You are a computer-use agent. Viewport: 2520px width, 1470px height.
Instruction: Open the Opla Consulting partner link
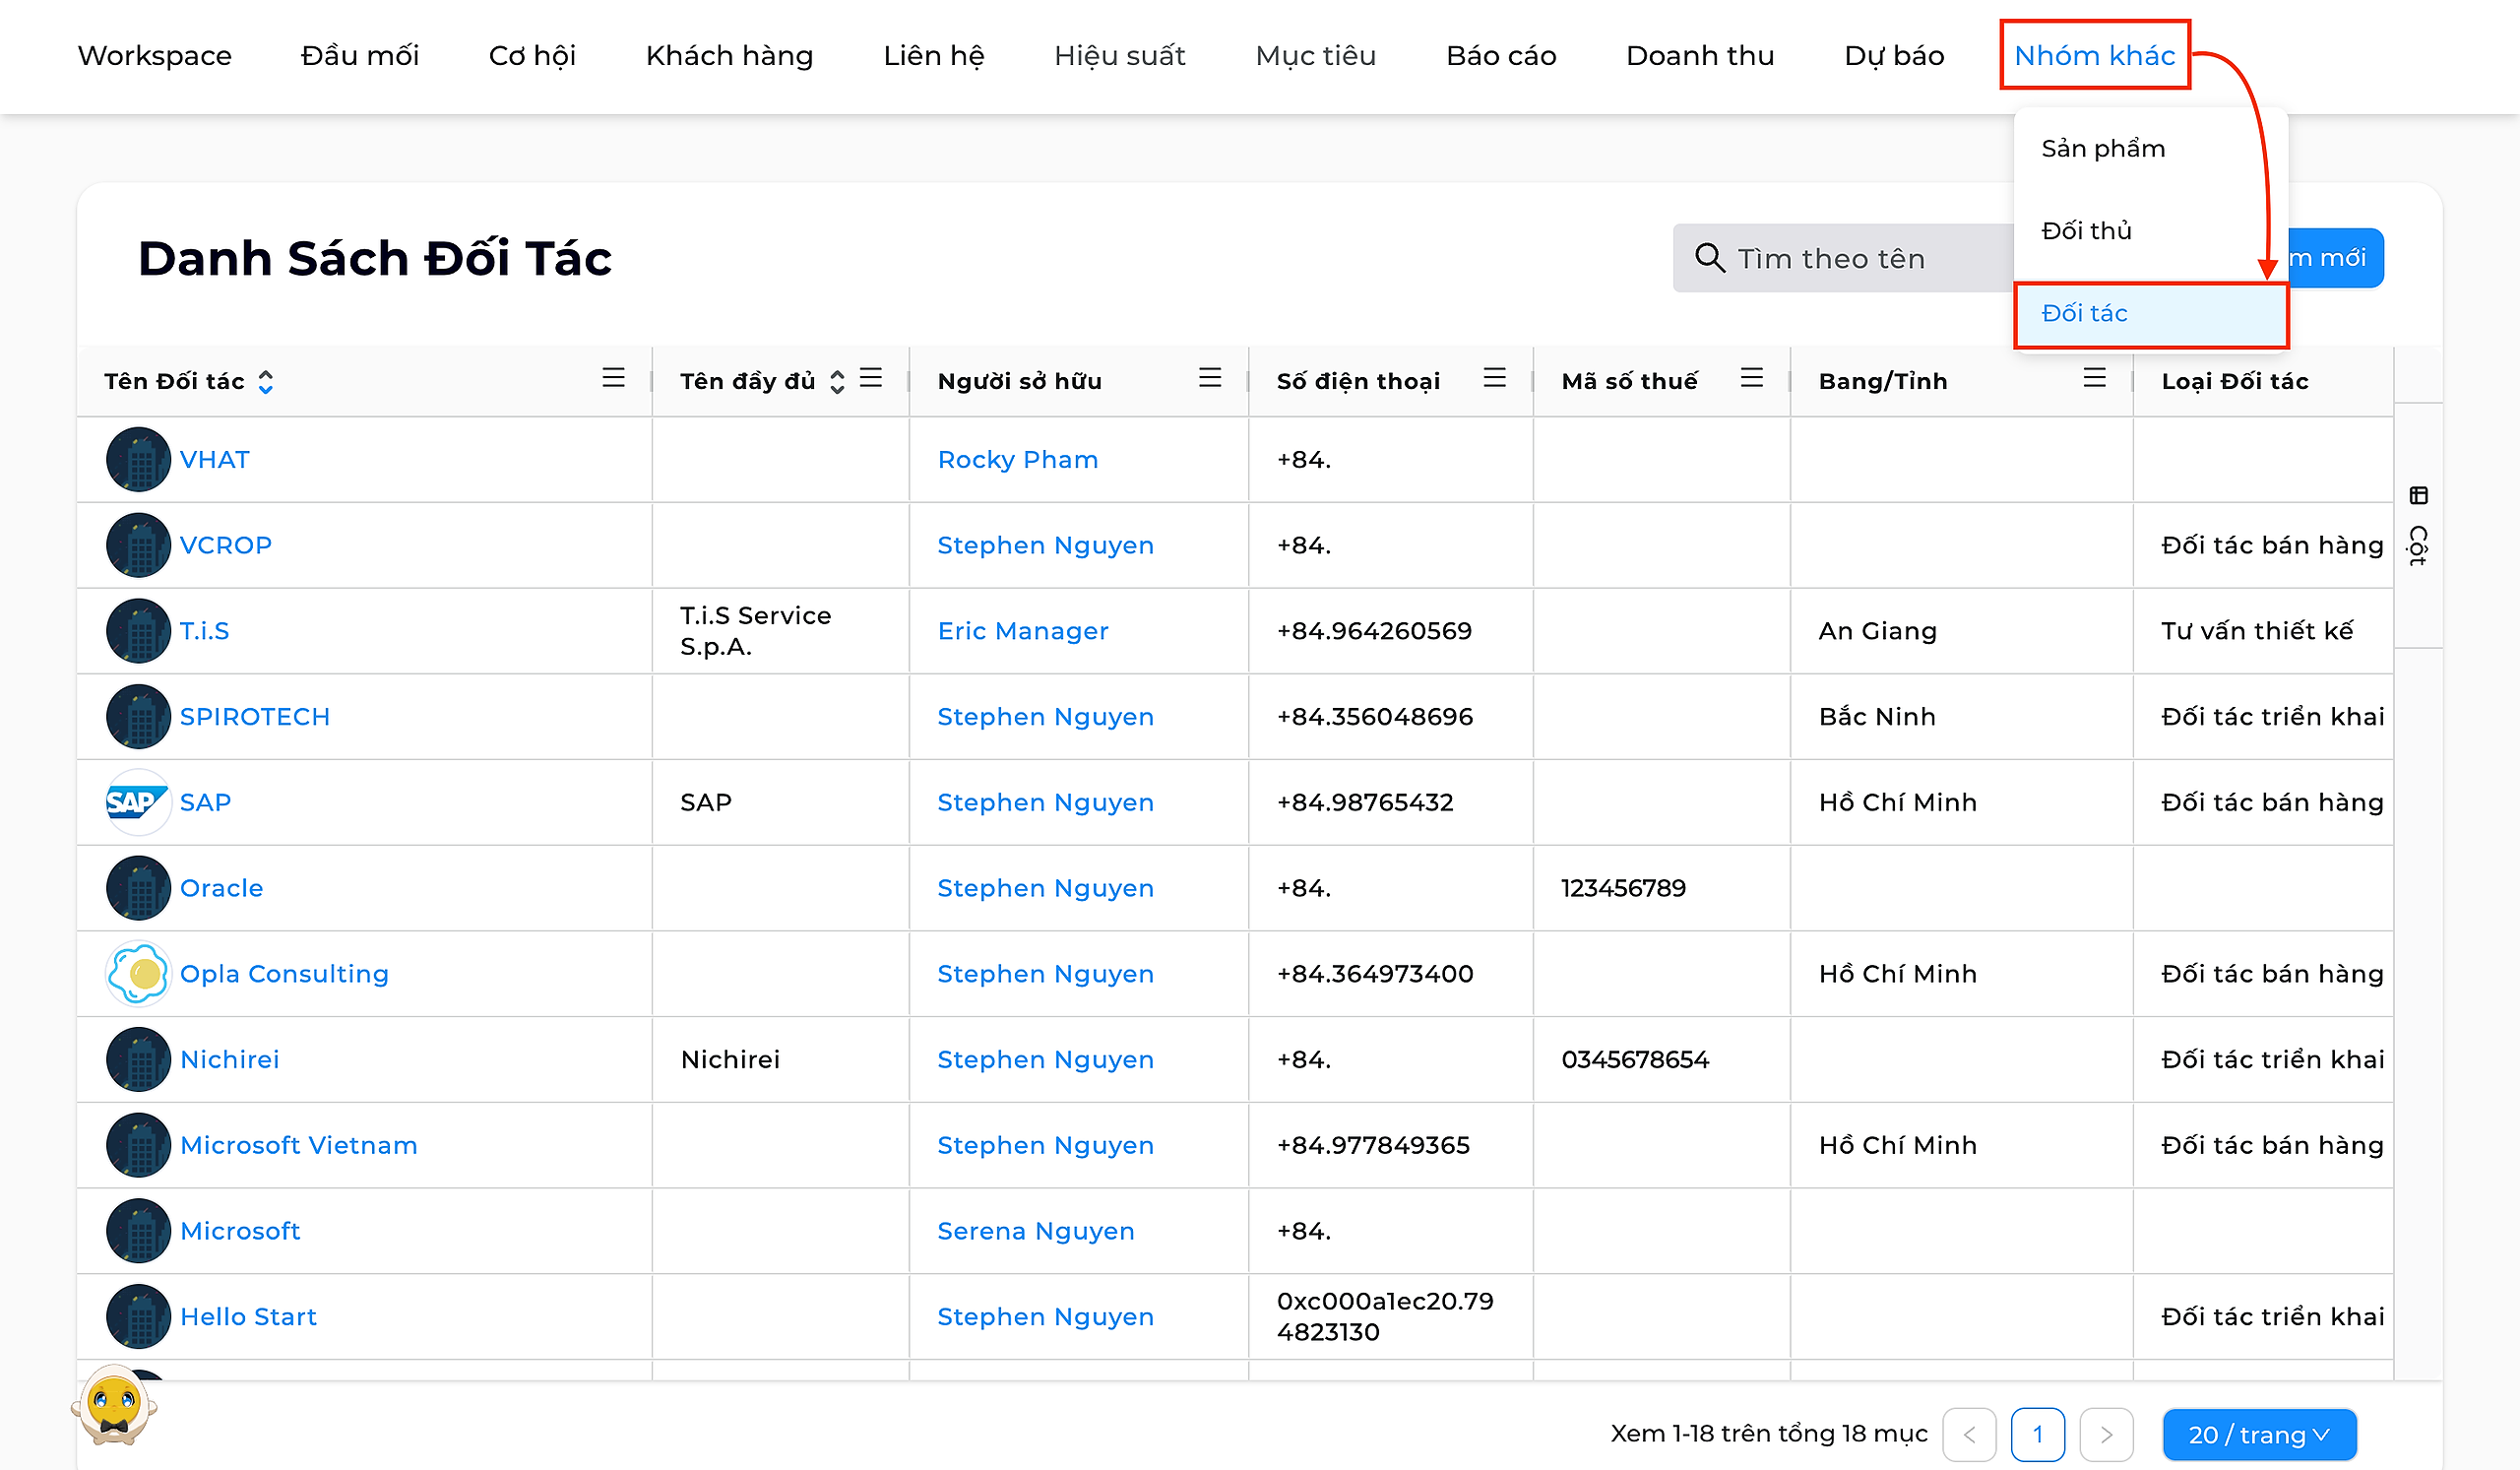pyautogui.click(x=284, y=974)
